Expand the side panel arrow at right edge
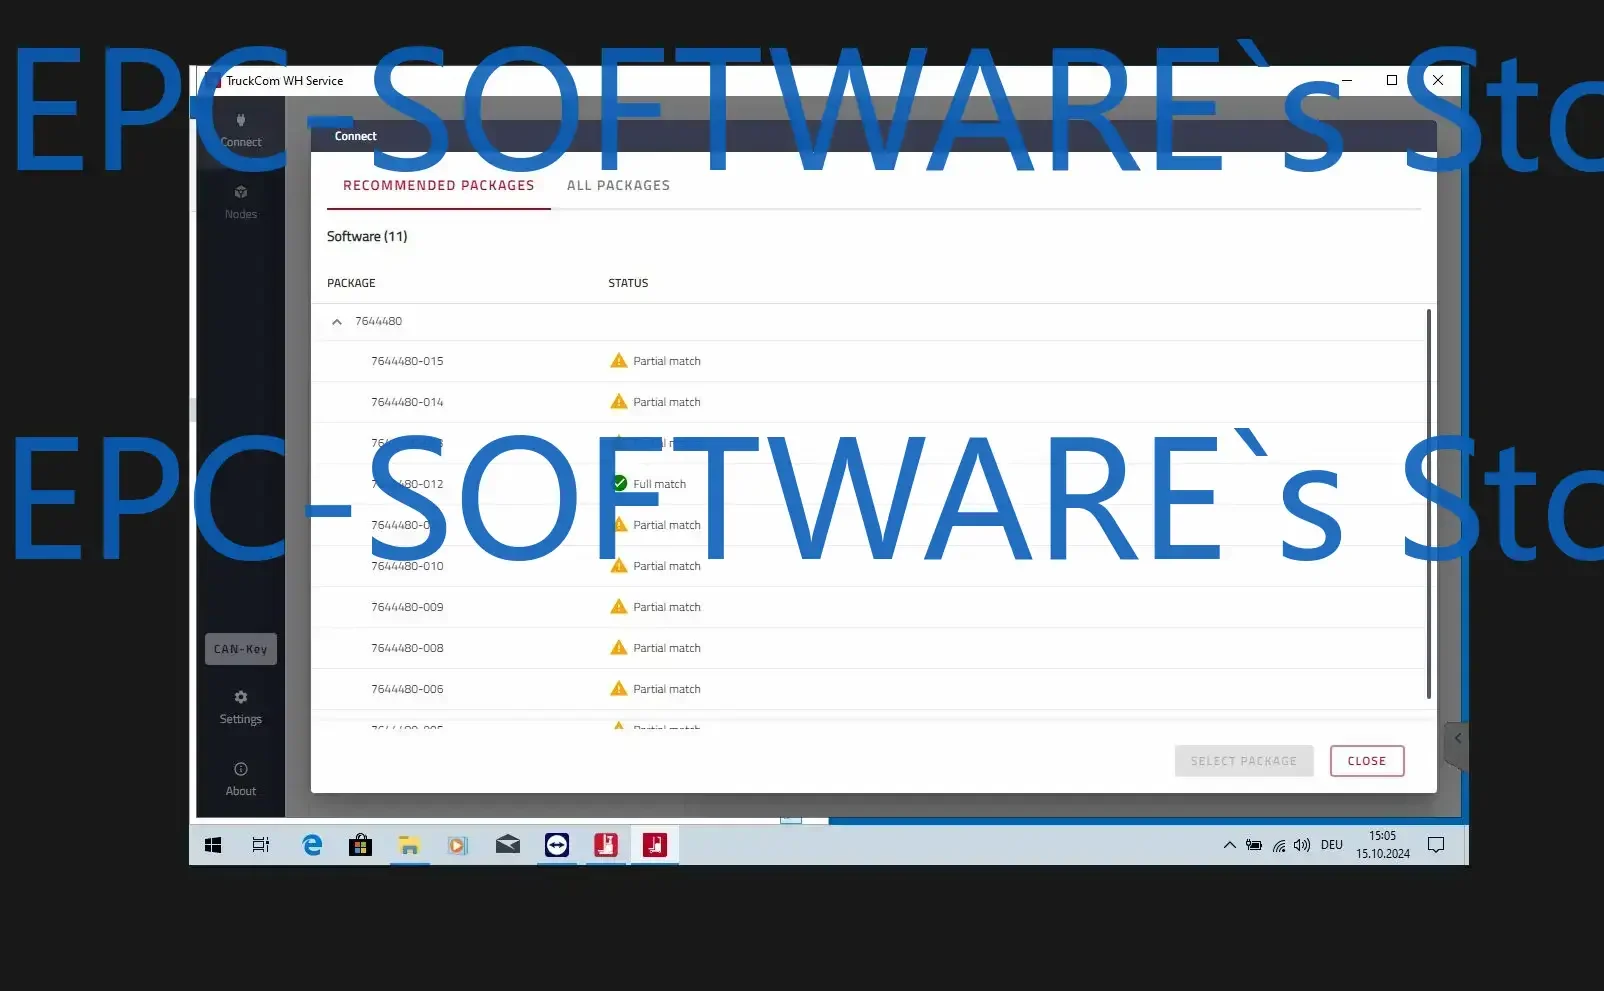 pos(1457,738)
